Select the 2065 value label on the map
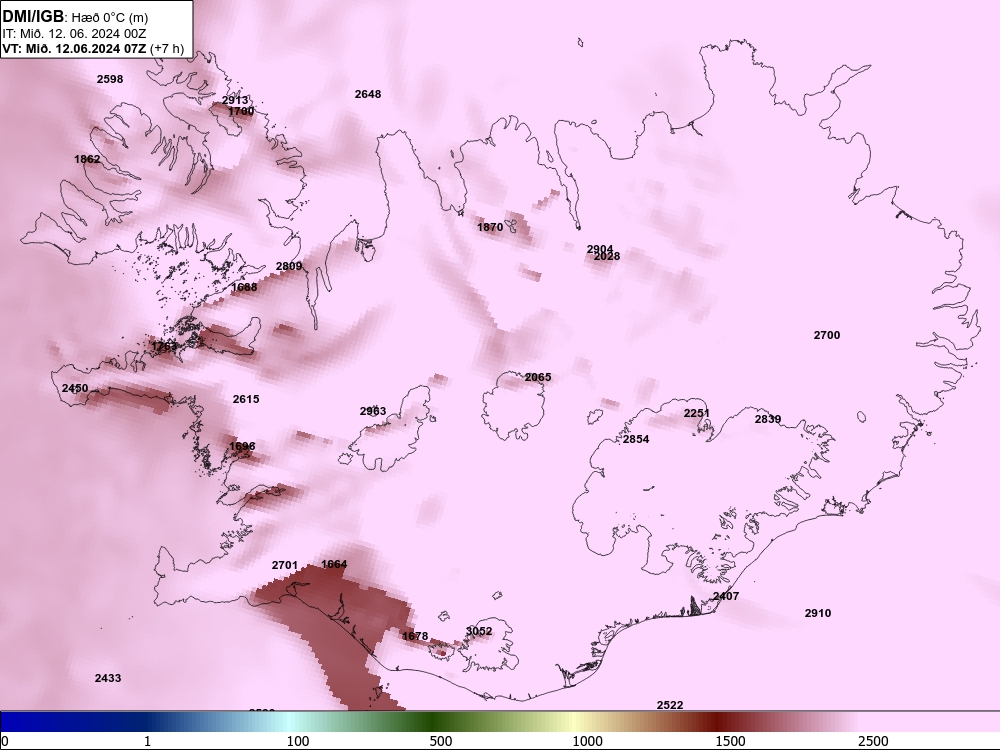The image size is (1000, 750). tap(538, 377)
